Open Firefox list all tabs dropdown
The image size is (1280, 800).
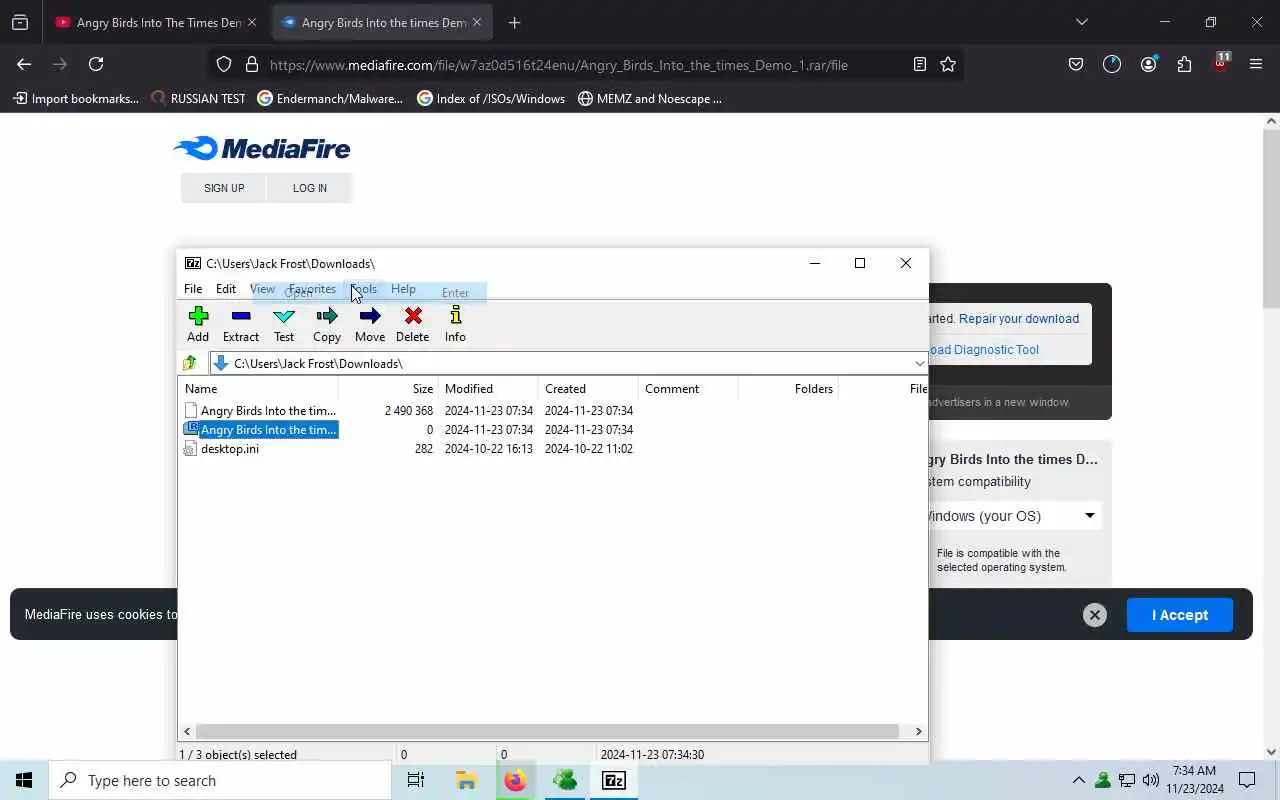pyautogui.click(x=1081, y=22)
